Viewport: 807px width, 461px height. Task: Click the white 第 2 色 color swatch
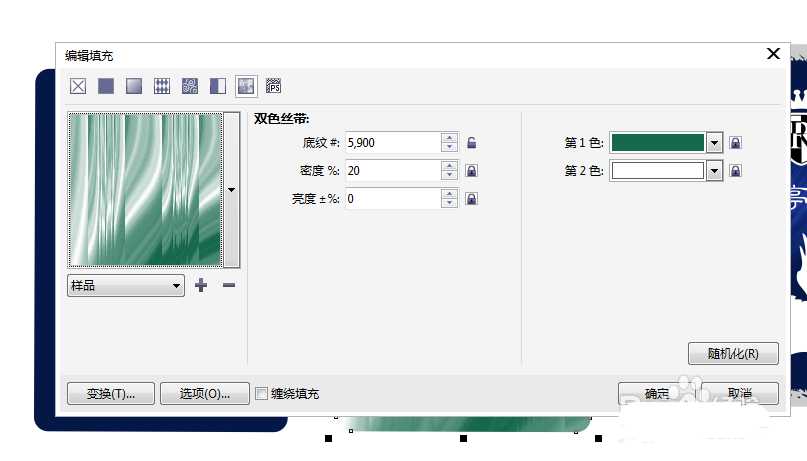click(x=658, y=171)
